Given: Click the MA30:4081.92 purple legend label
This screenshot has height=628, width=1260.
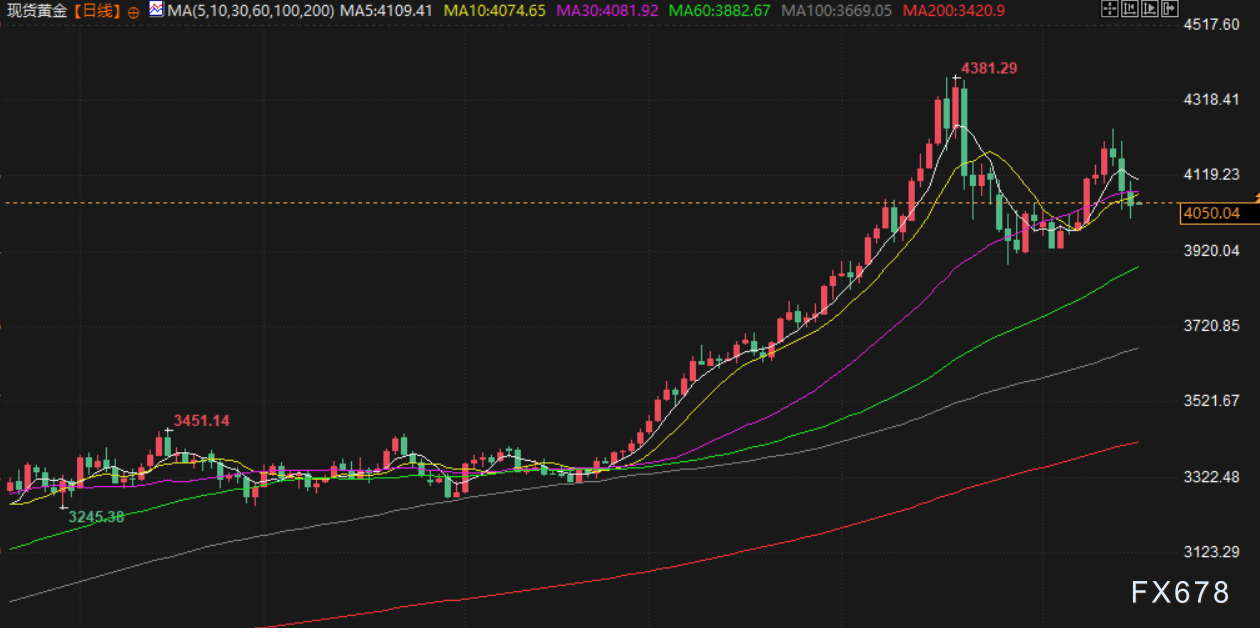Looking at the screenshot, I should (x=606, y=11).
